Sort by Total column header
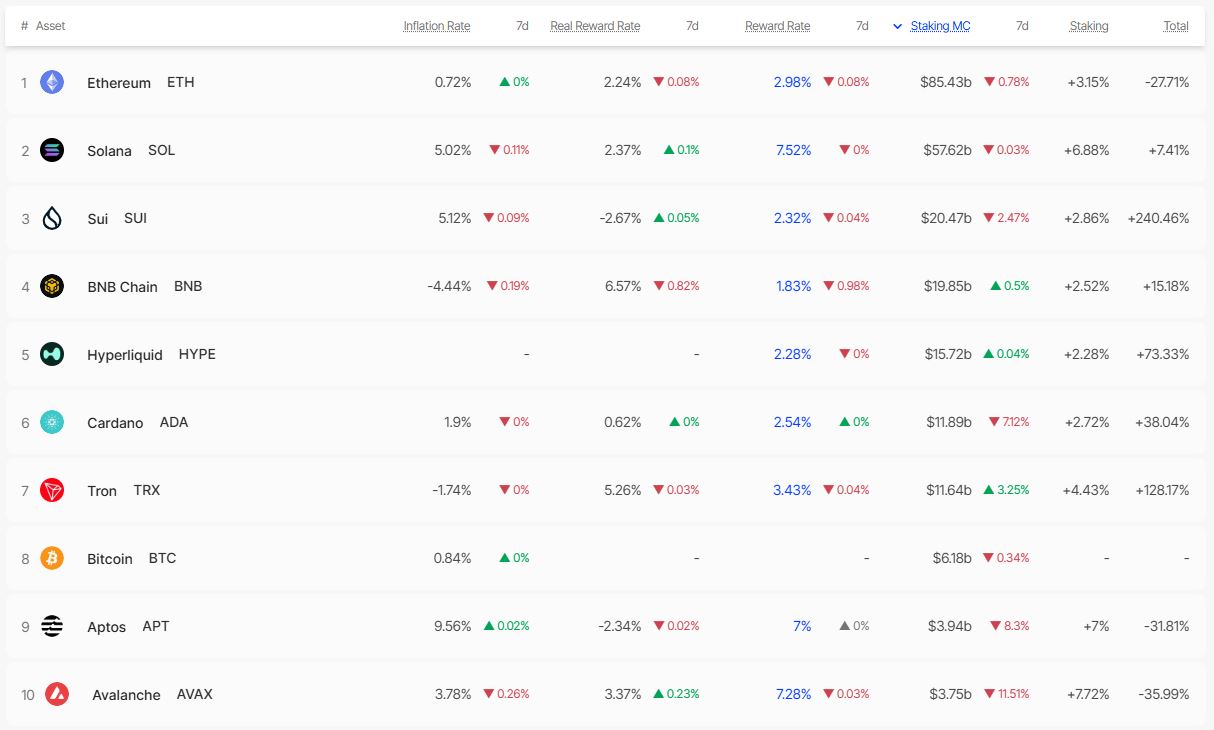Viewport: 1214px width, 730px height. [x=1176, y=26]
